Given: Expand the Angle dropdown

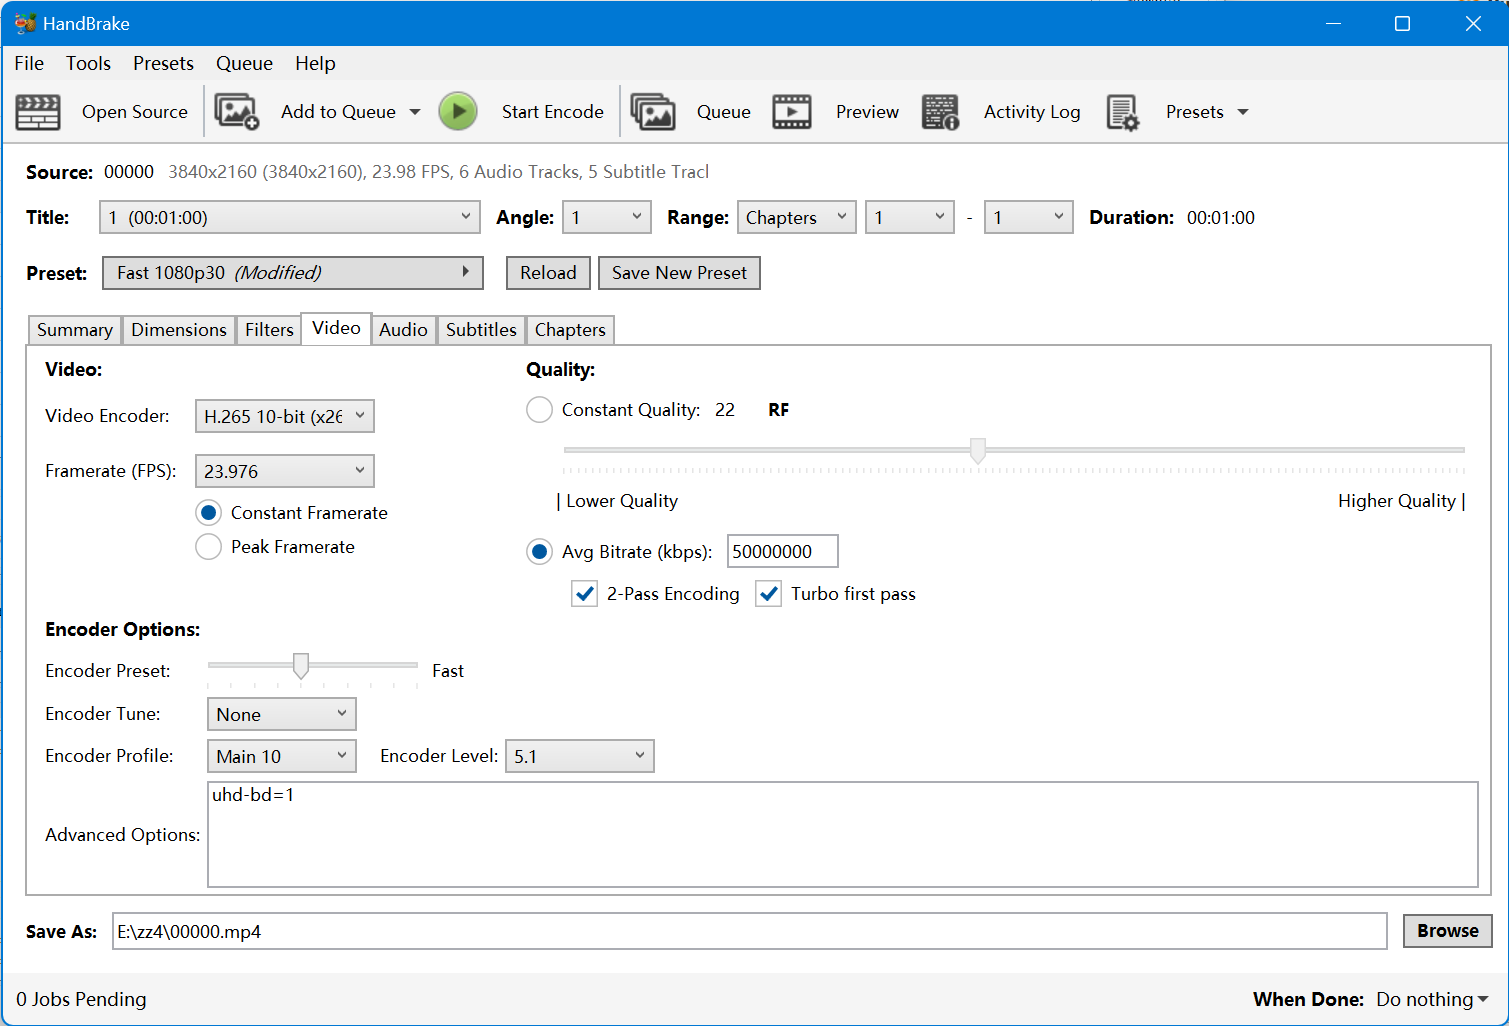Looking at the screenshot, I should pos(607,217).
